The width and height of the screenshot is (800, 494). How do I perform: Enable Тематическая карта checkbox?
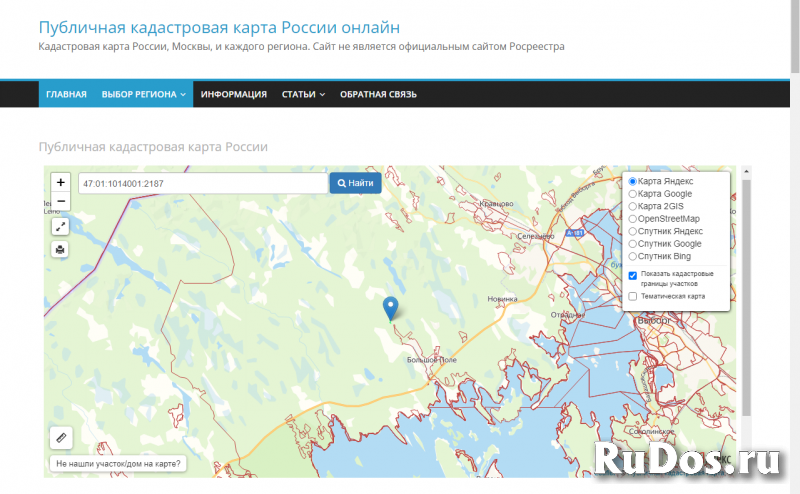click(633, 297)
